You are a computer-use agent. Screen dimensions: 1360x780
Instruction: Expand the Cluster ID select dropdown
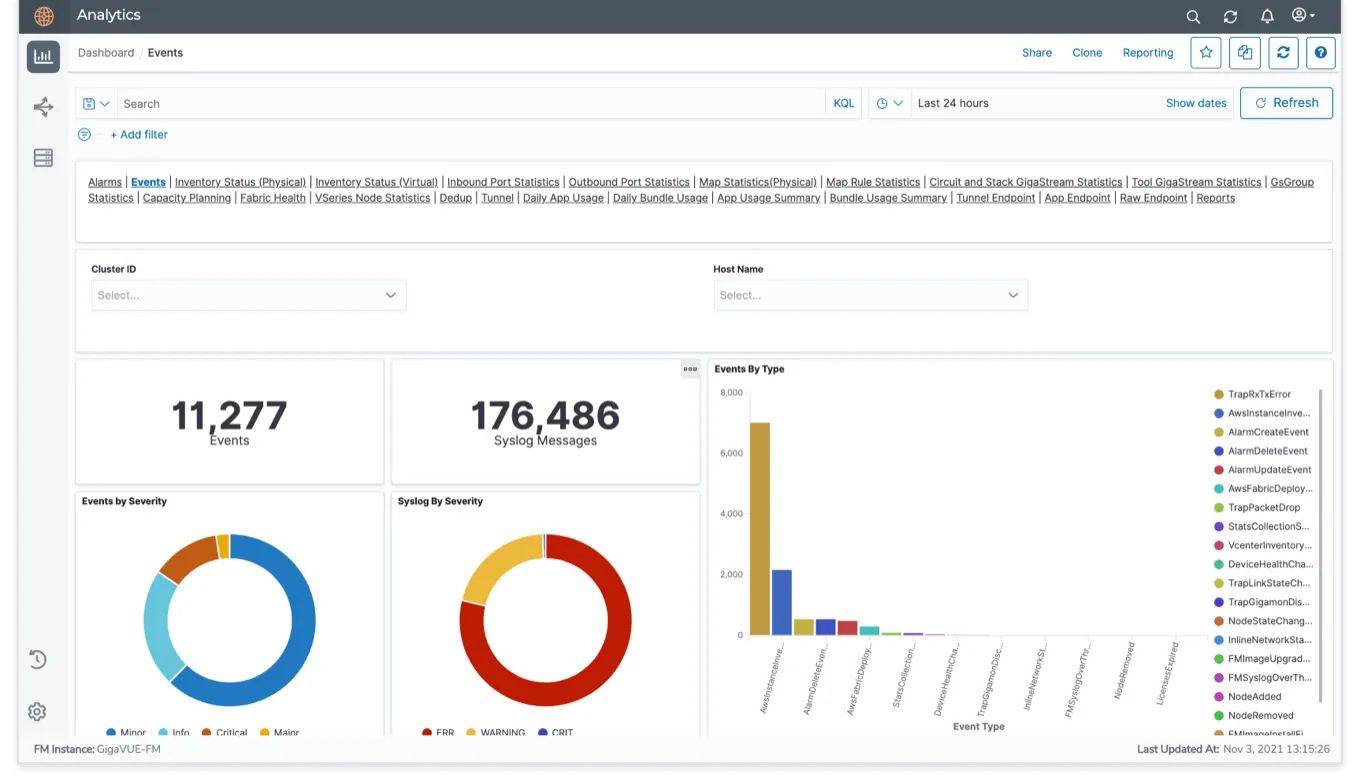pos(248,295)
